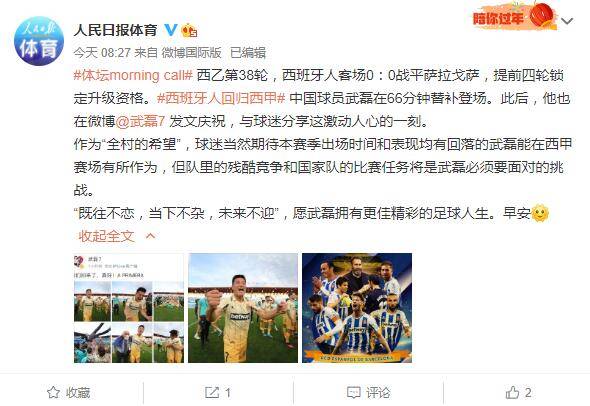Click the membership crown badge icon
Screen dimensions: 590x406
coord(189,30)
